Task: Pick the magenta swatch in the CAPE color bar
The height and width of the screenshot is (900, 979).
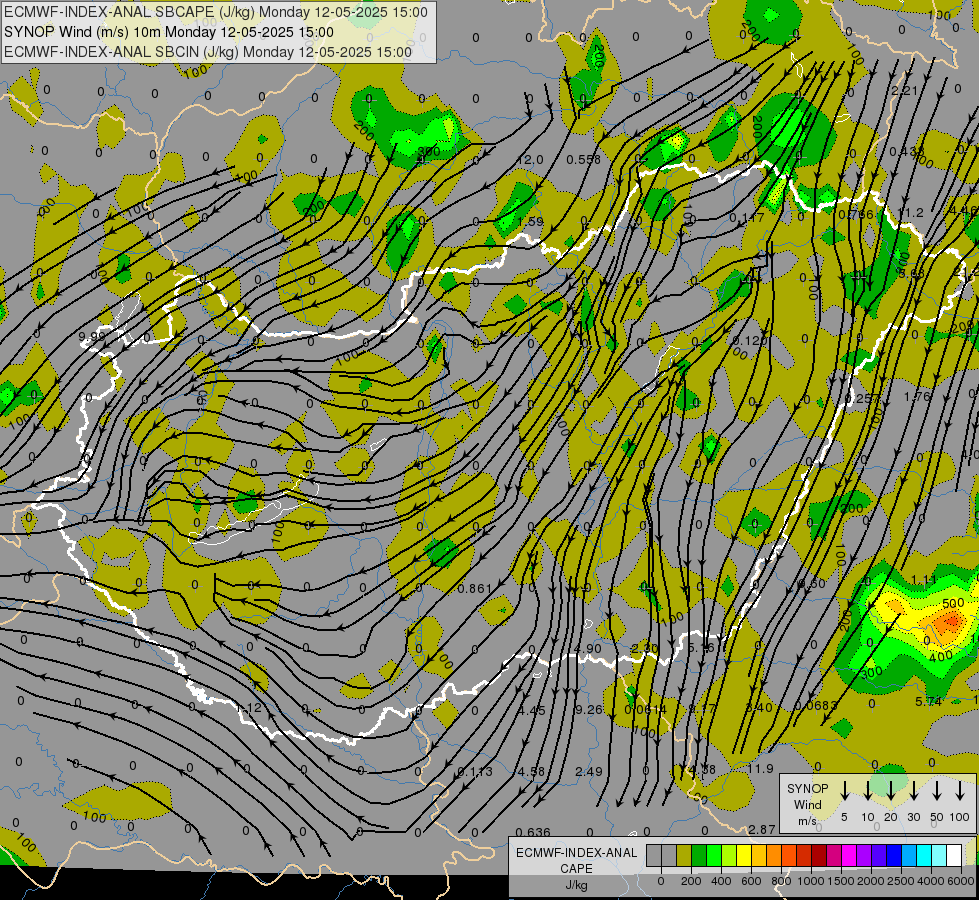Action: click(849, 856)
